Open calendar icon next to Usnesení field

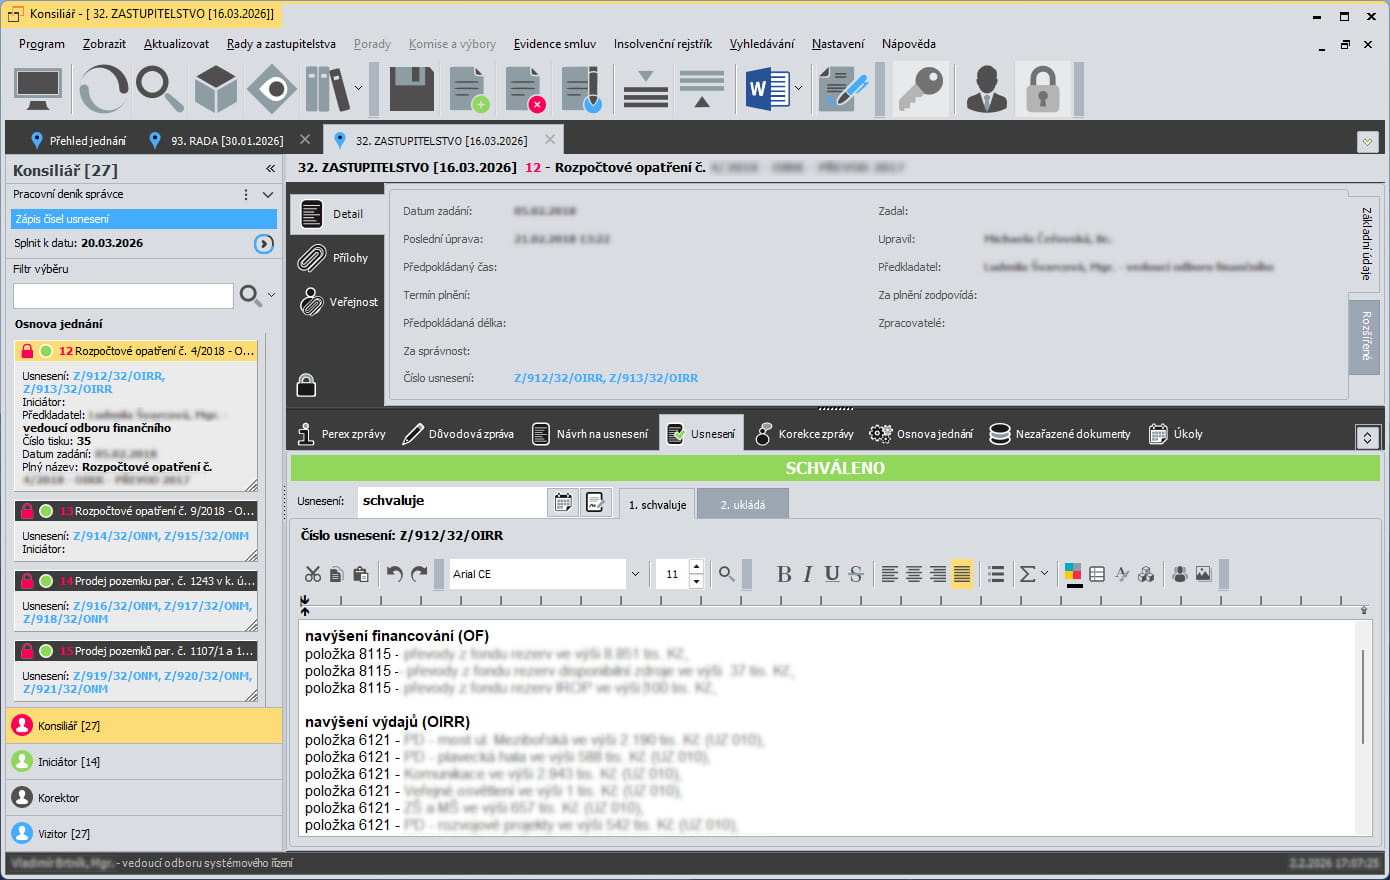tap(564, 502)
